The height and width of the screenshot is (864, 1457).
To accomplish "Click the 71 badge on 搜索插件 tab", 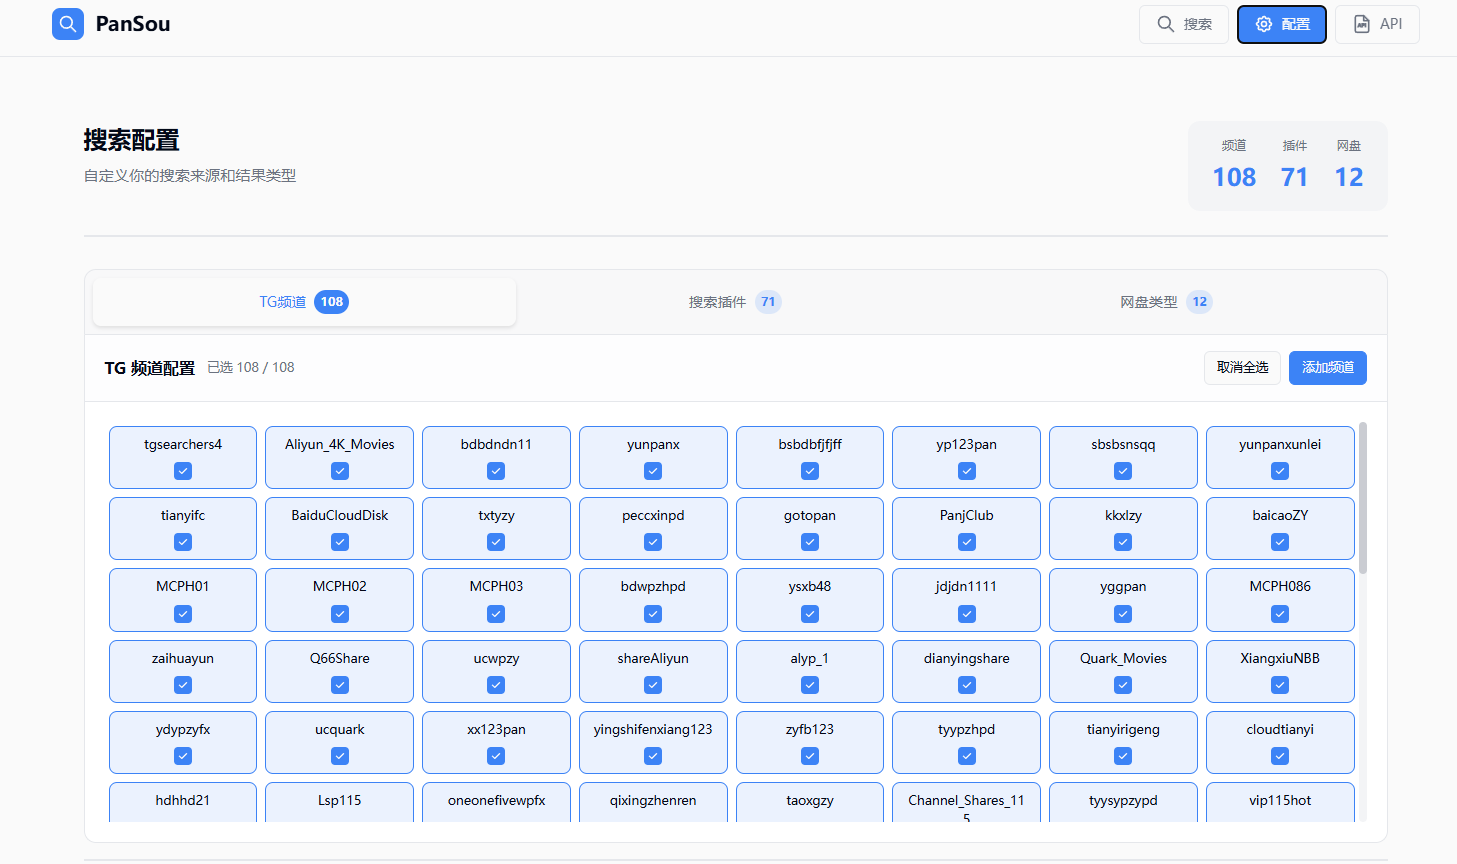I will [x=768, y=302].
